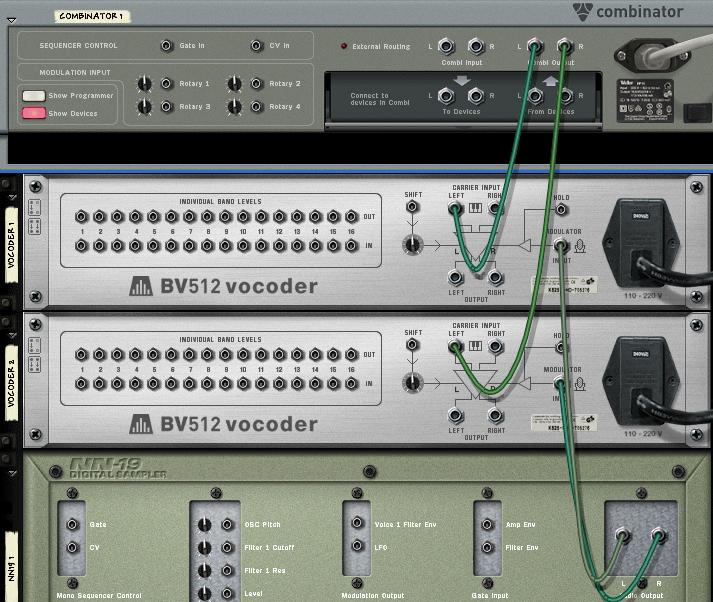
Task: Click the NN-19 Filter Env gate input jack
Action: 487,547
